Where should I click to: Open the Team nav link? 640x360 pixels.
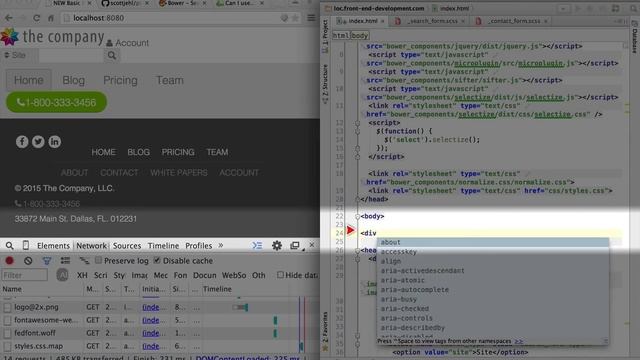pos(170,80)
